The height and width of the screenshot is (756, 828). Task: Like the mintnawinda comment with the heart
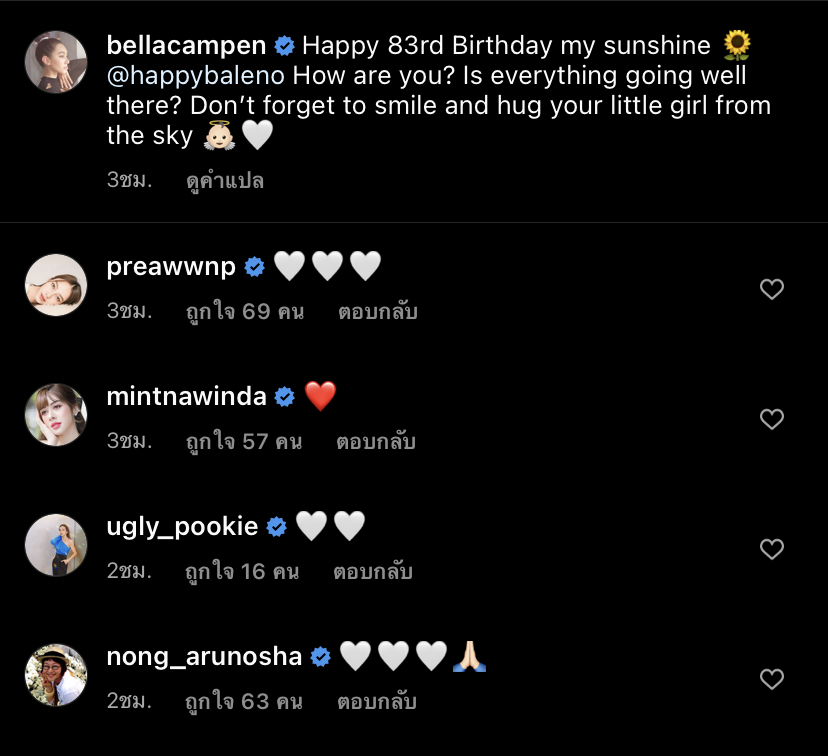[771, 419]
